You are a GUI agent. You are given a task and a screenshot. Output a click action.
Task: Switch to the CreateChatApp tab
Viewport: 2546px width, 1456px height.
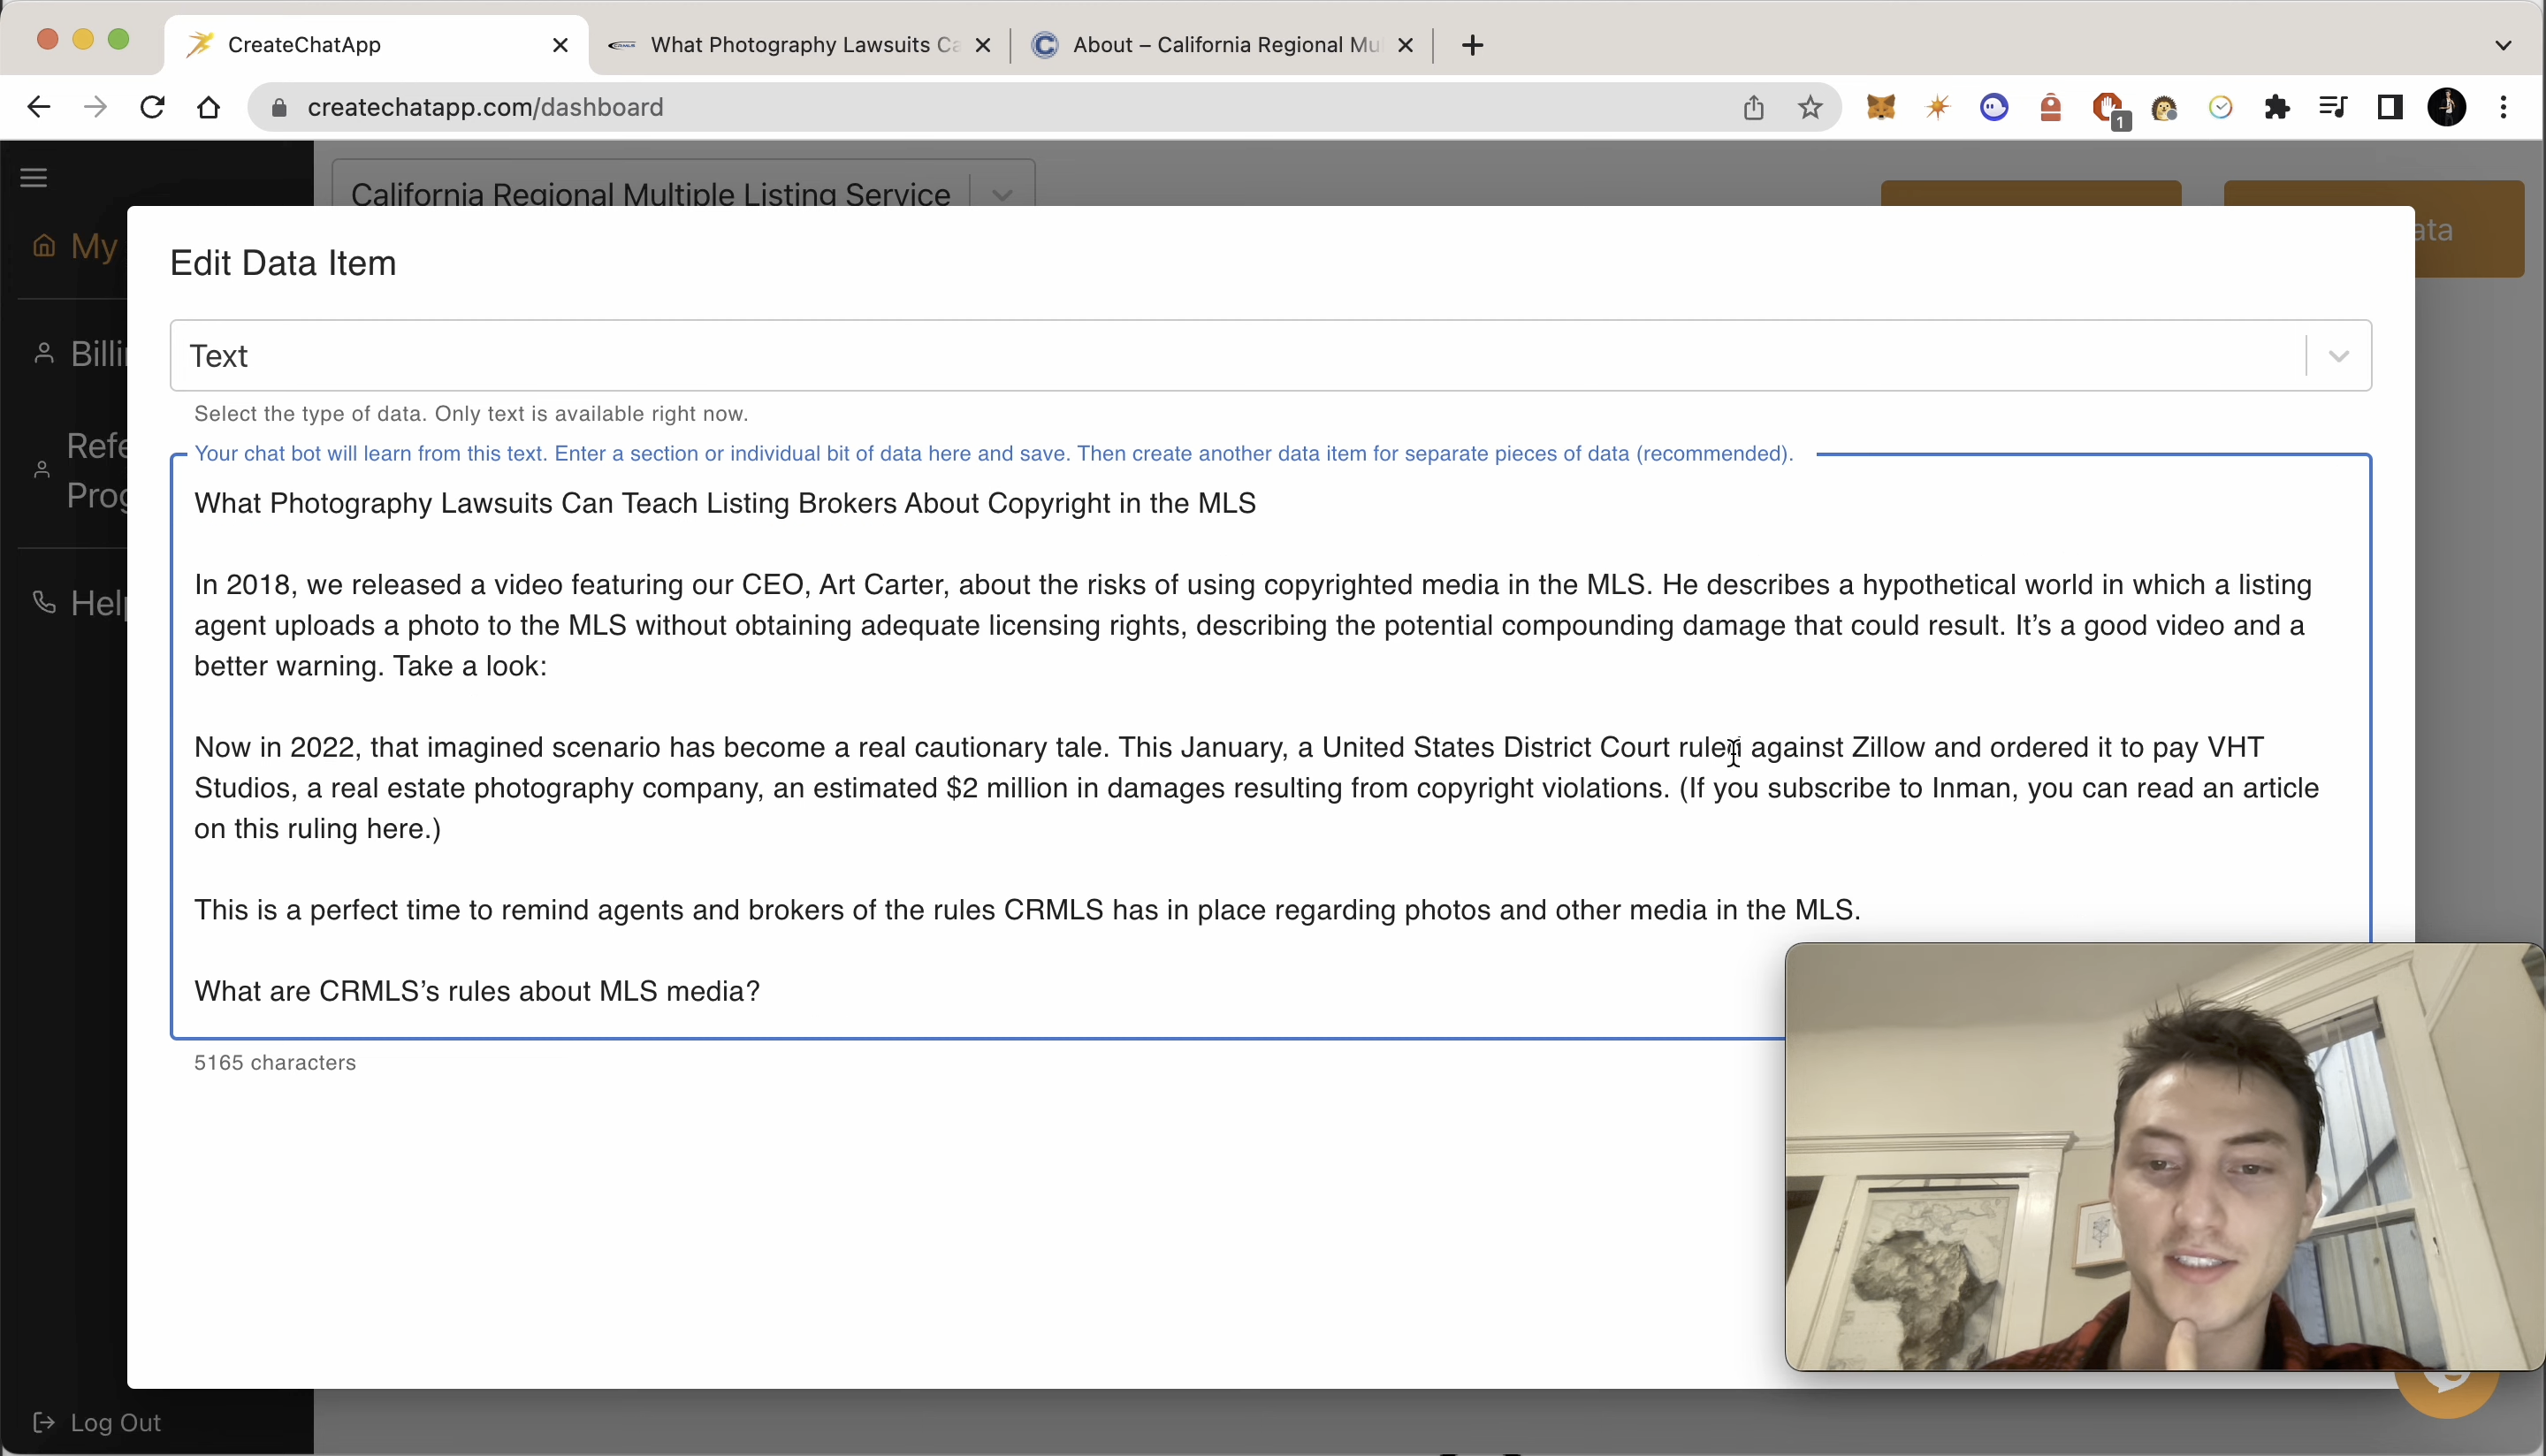coord(376,45)
